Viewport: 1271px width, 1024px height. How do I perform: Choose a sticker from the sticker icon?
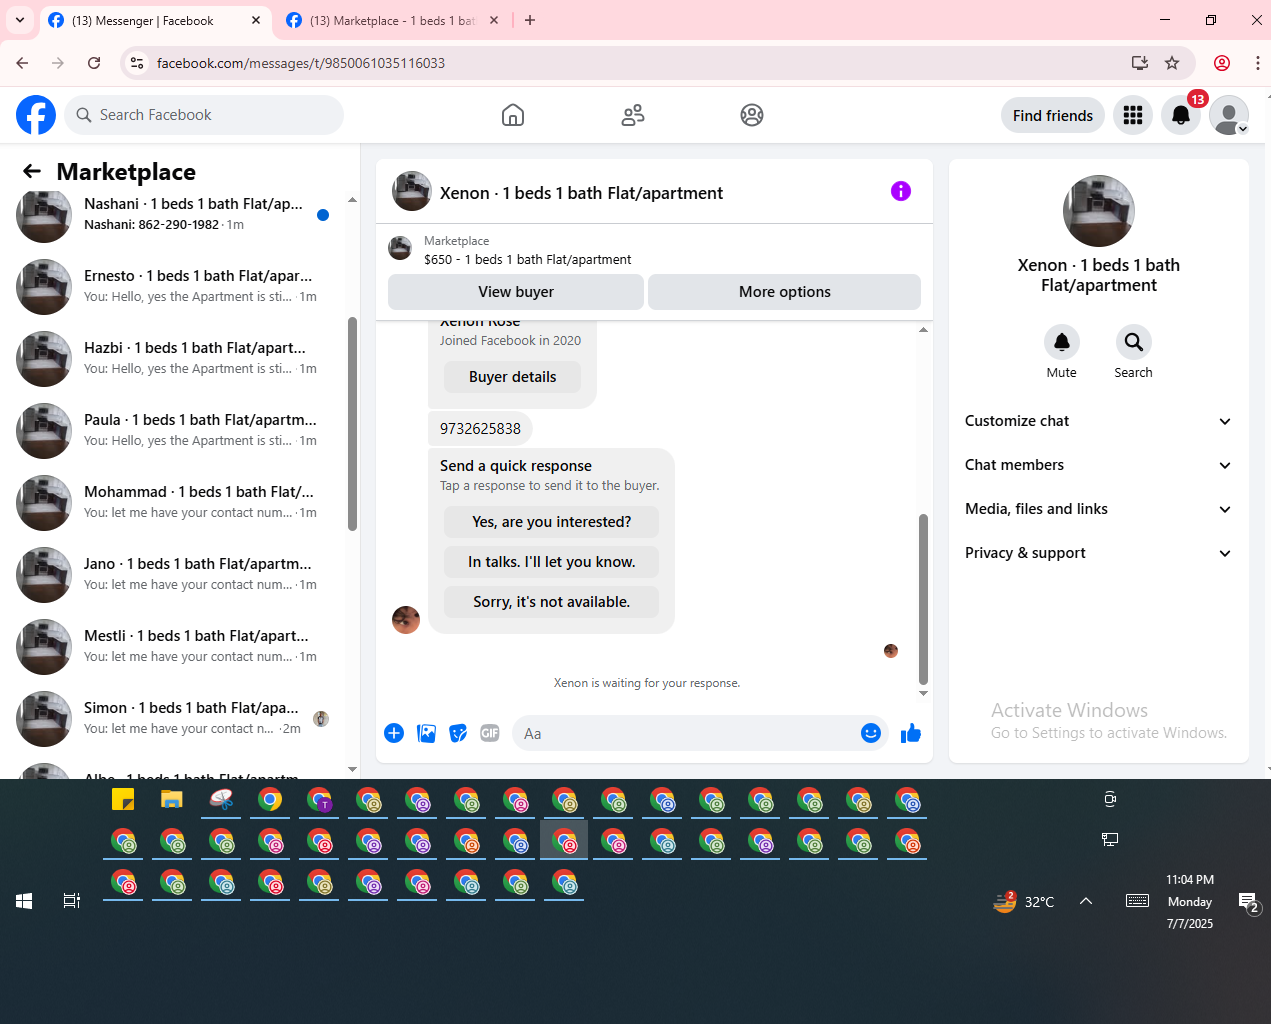[x=458, y=733]
